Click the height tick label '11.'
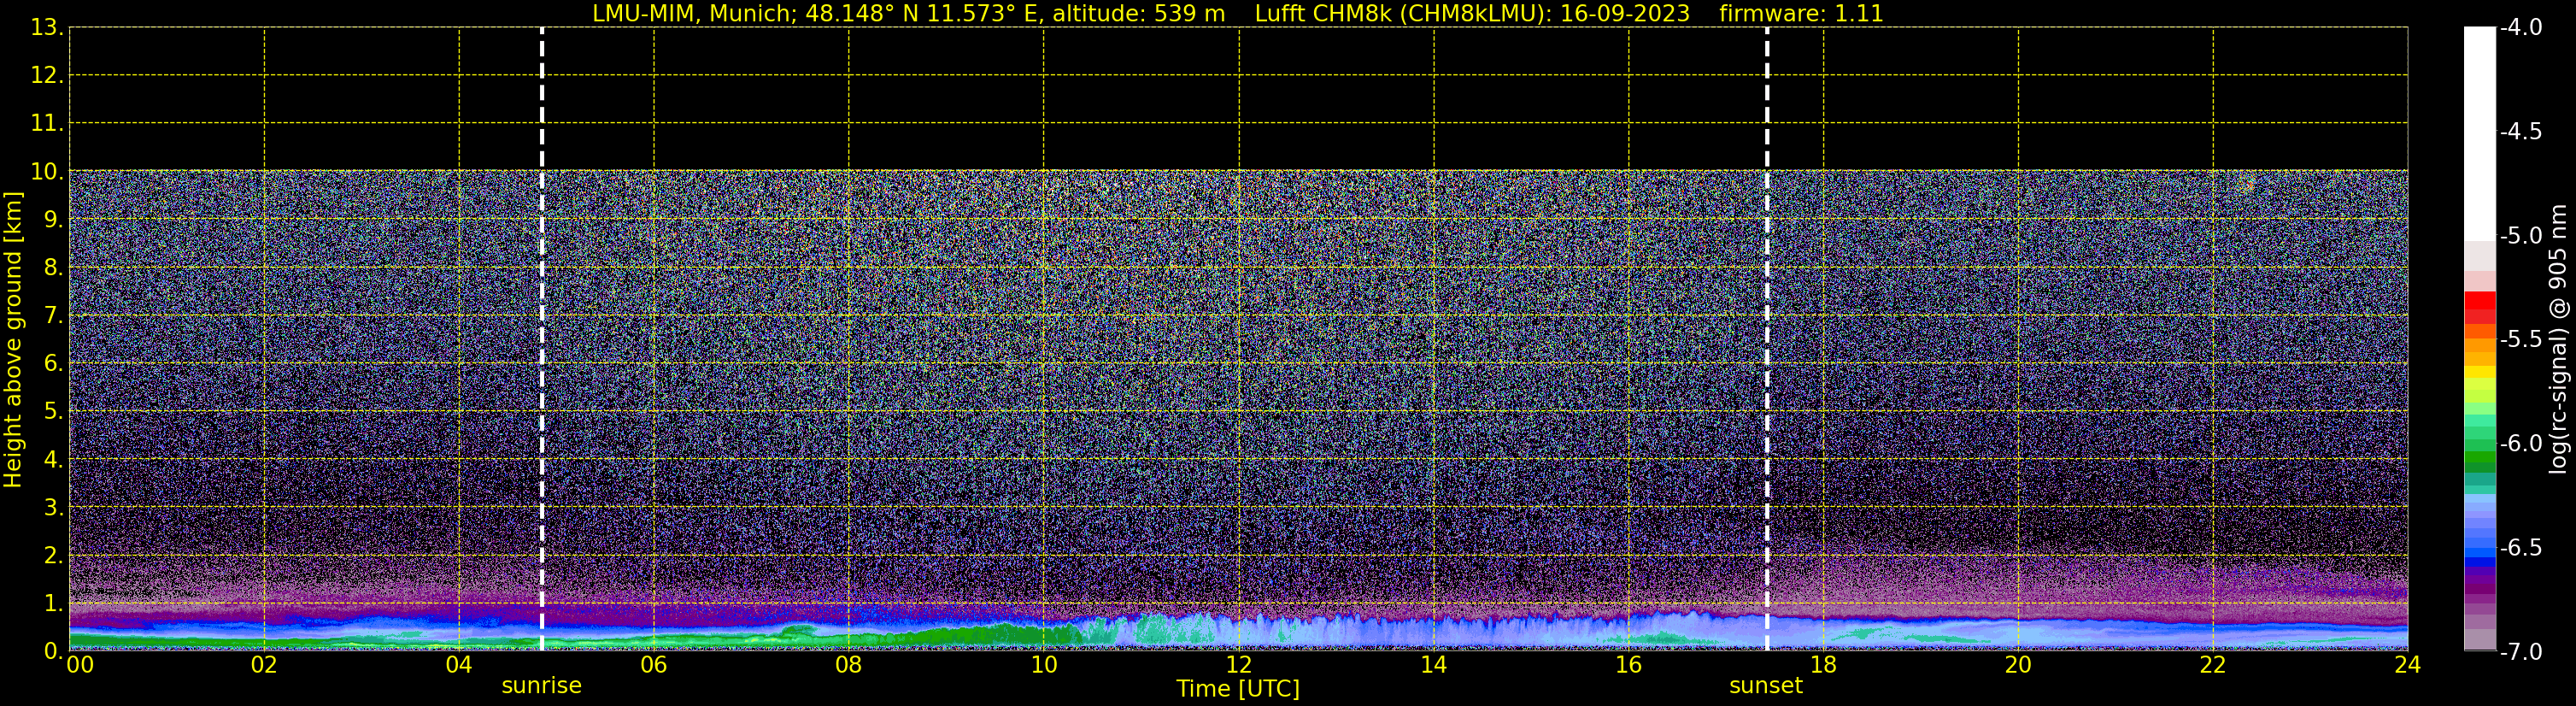 47,124
